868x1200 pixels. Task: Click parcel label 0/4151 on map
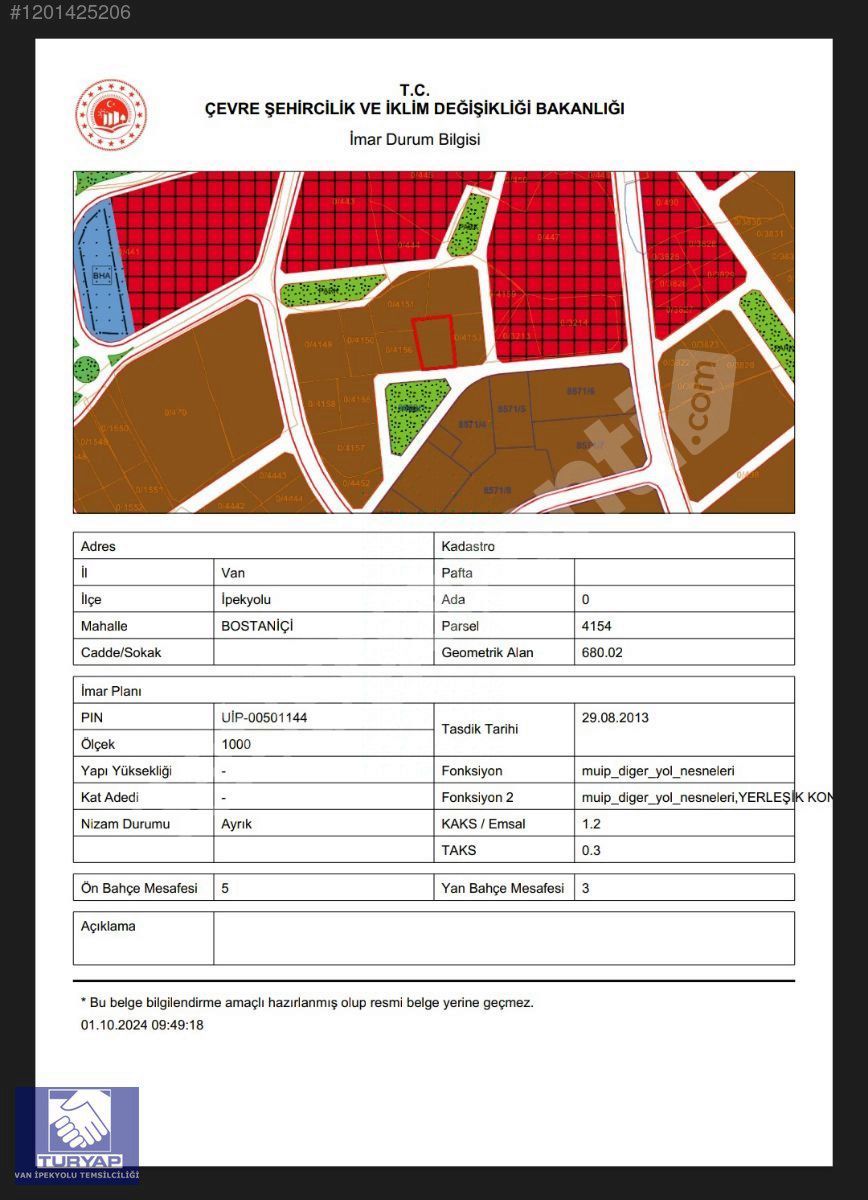click(x=399, y=303)
